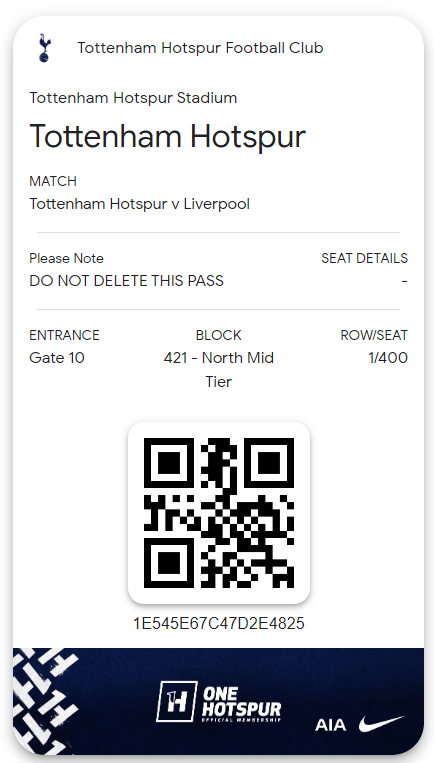Select the barcode number 1E545E67C47D2E4825
Viewport: 434px width, 763px height.
[x=218, y=623]
